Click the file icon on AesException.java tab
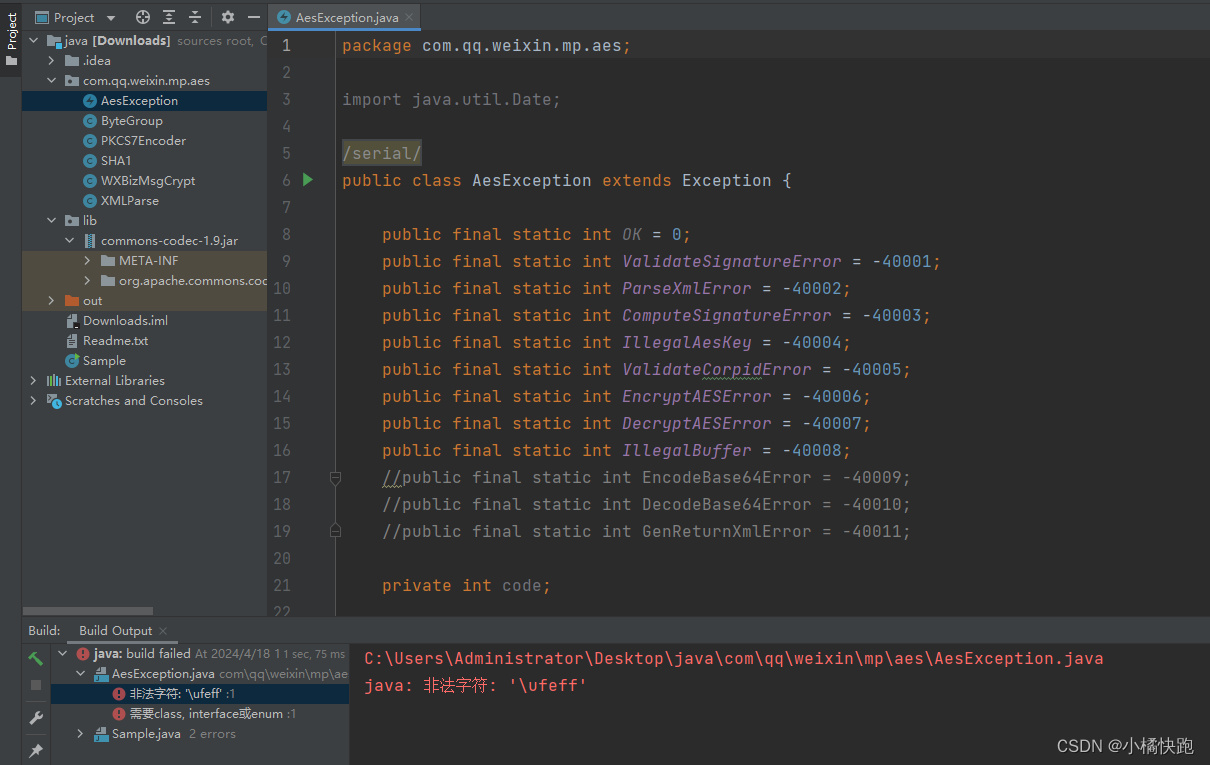 point(284,18)
